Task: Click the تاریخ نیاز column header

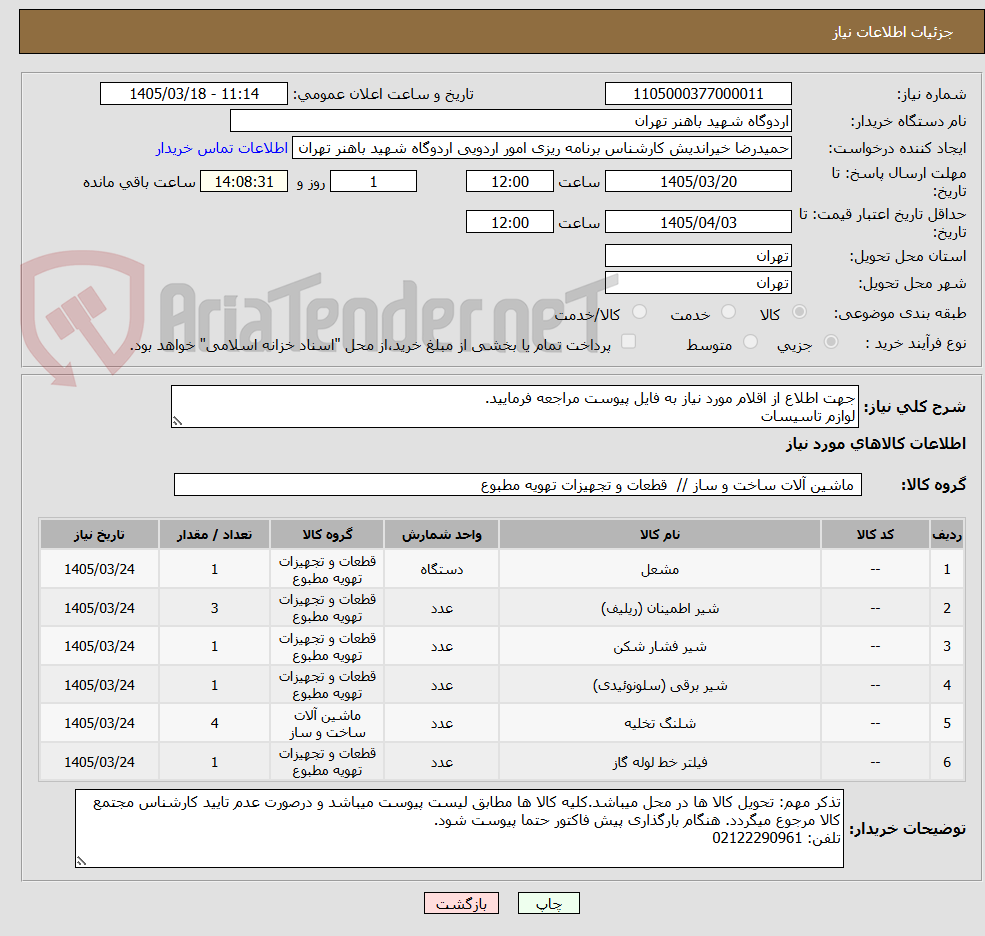Action: pos(99,535)
